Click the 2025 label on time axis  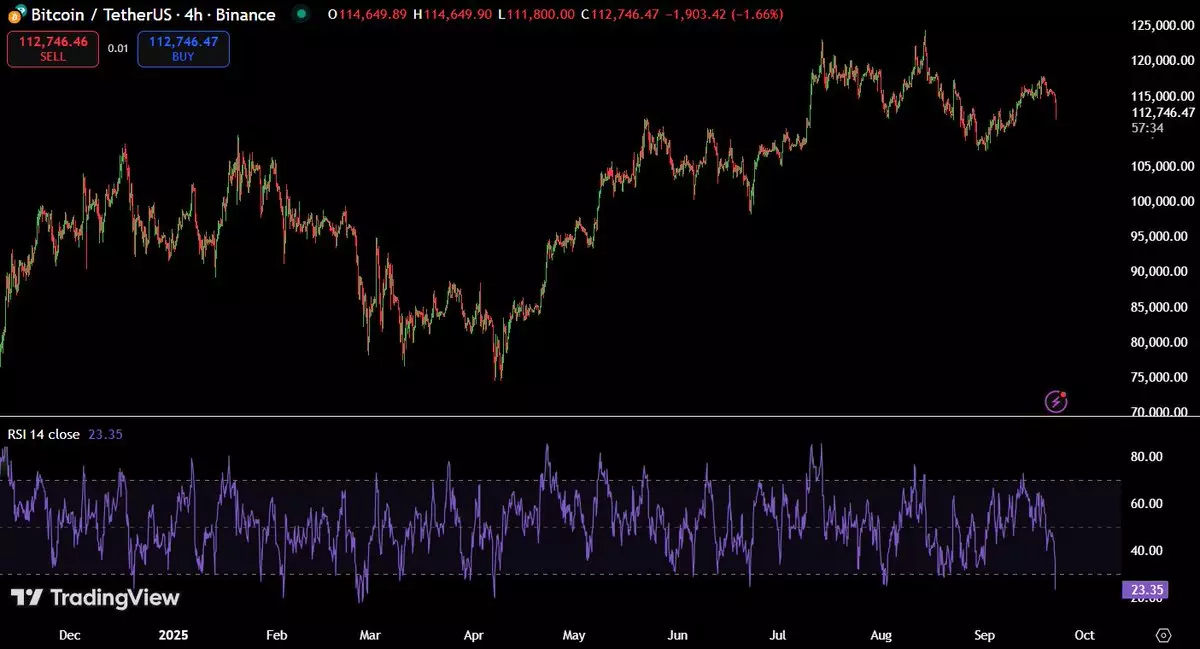[x=174, y=635]
